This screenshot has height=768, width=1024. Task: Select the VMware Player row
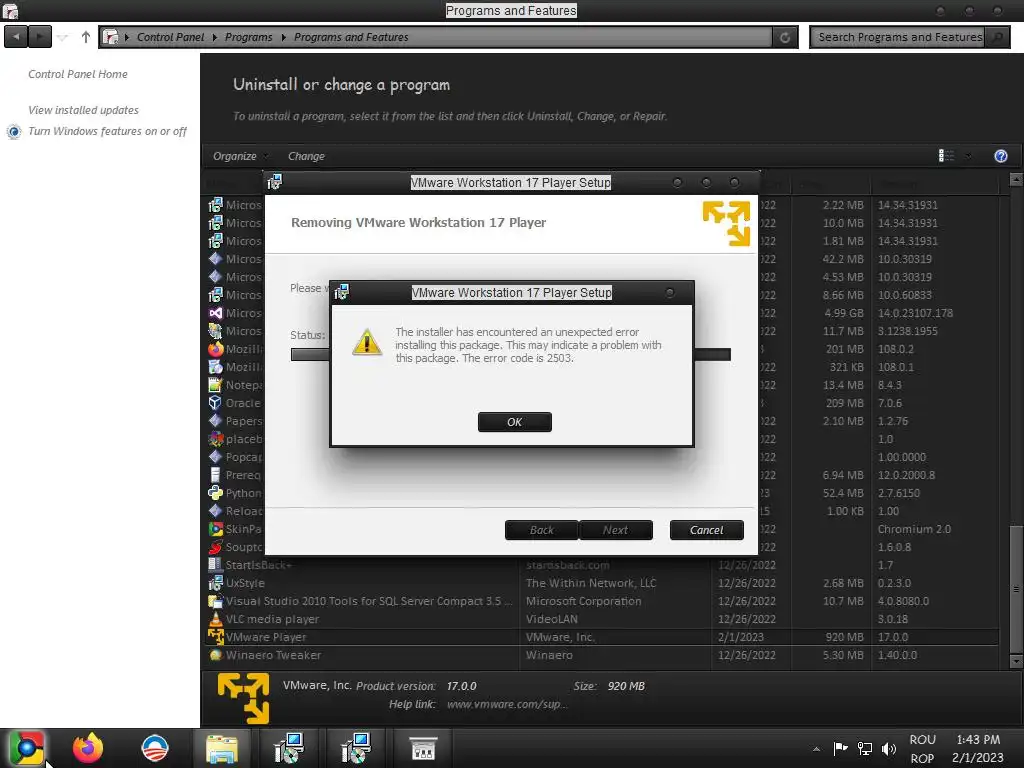(601, 637)
